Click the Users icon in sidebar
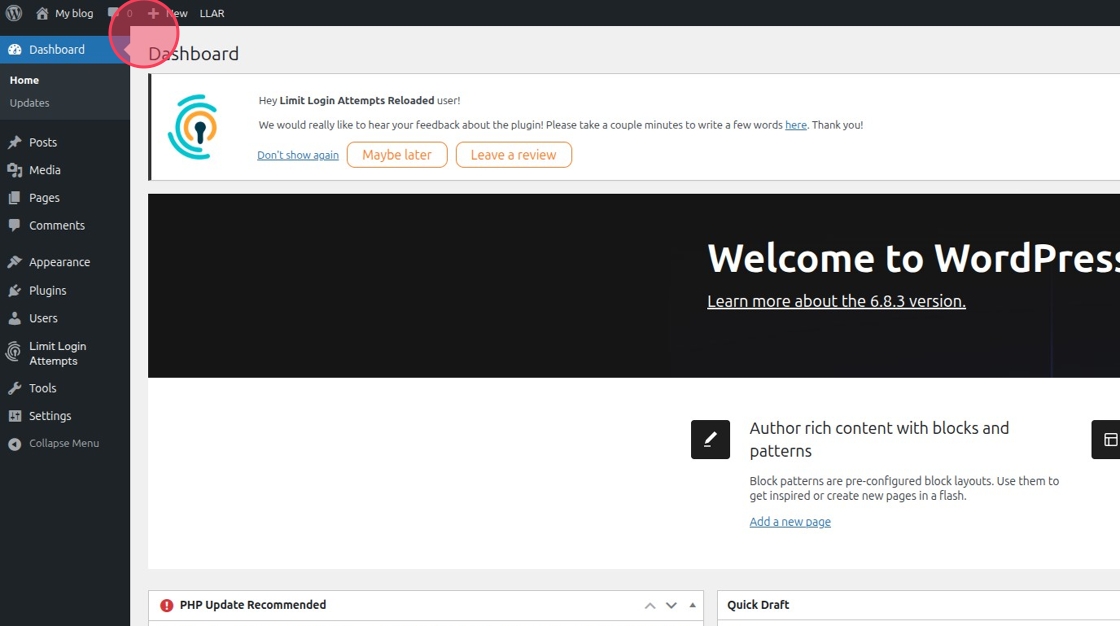The image size is (1120, 626). pyautogui.click(x=14, y=318)
